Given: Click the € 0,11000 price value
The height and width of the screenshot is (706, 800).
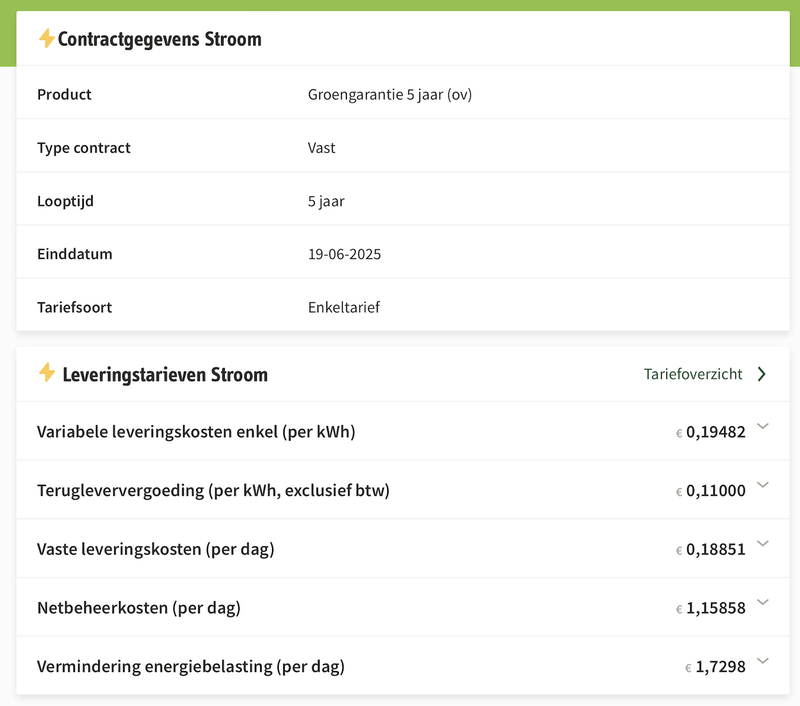Looking at the screenshot, I should point(710,491).
